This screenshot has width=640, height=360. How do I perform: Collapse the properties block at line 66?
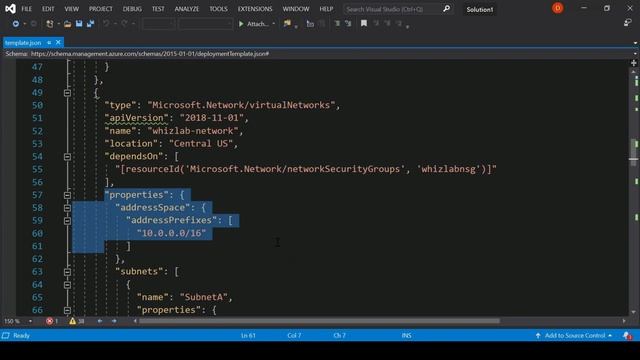pyautogui.click(x=67, y=310)
